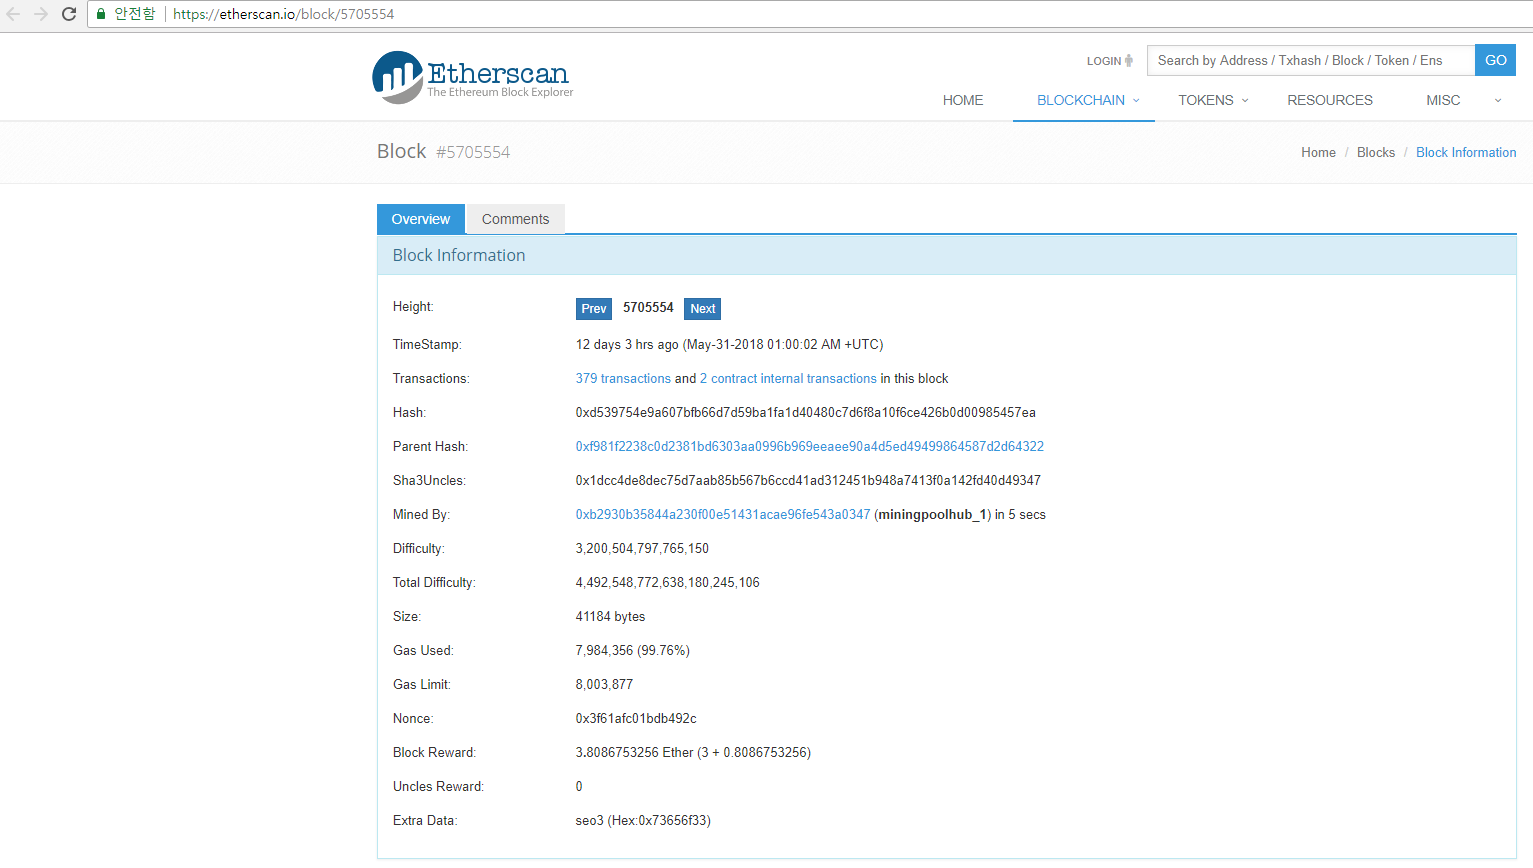Image resolution: width=1533 pixels, height=868 pixels.
Task: Focus the Search by Address field
Action: (1311, 60)
